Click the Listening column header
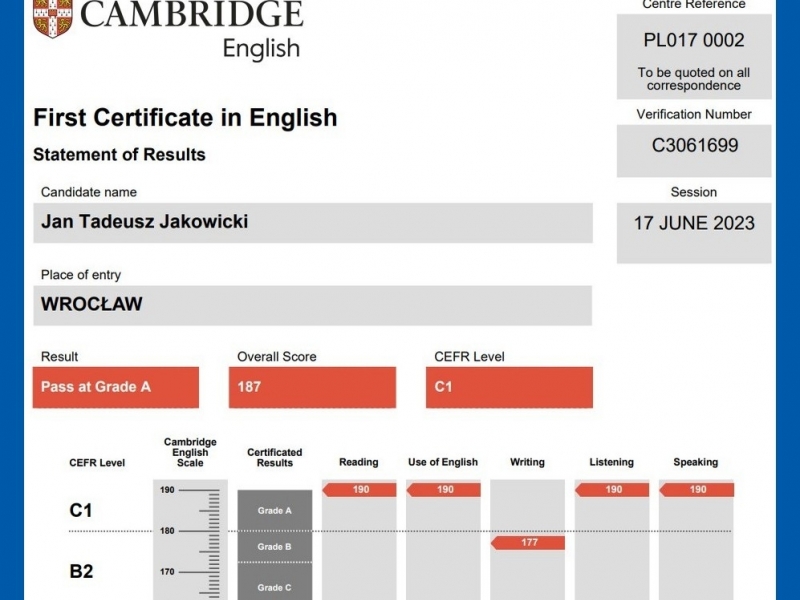Image resolution: width=800 pixels, height=600 pixels. tap(611, 462)
